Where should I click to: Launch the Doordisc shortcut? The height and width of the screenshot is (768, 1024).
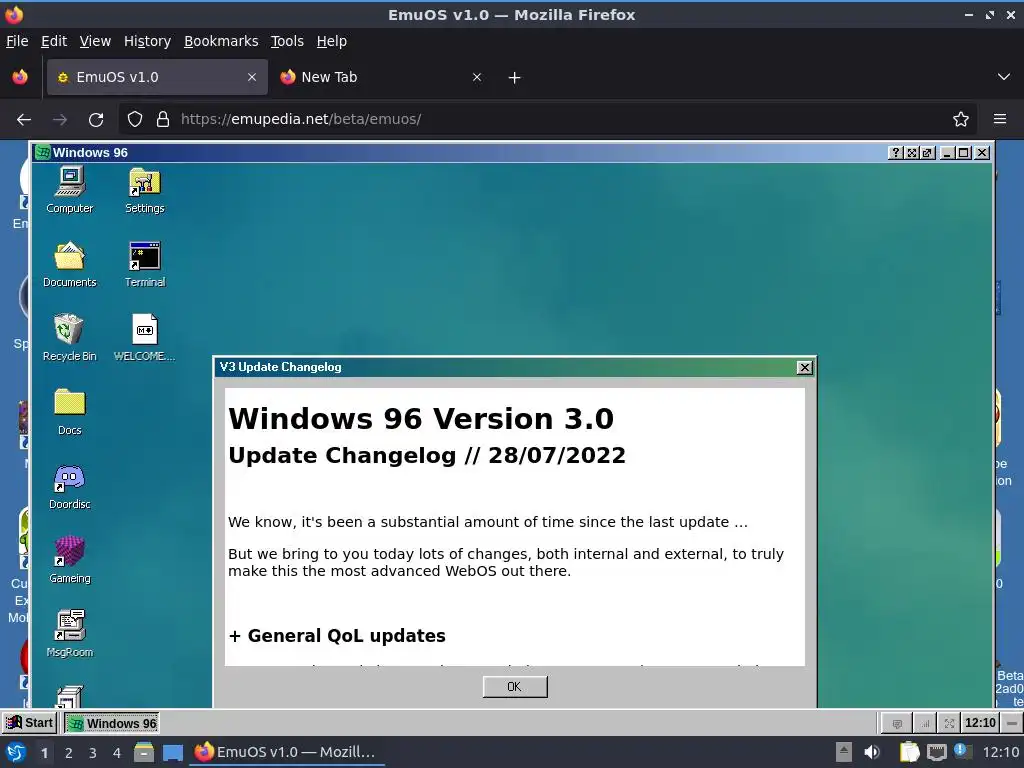[x=70, y=486]
